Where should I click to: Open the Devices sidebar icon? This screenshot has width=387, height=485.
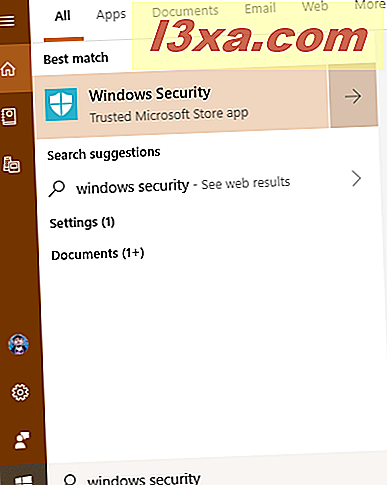click(11, 165)
